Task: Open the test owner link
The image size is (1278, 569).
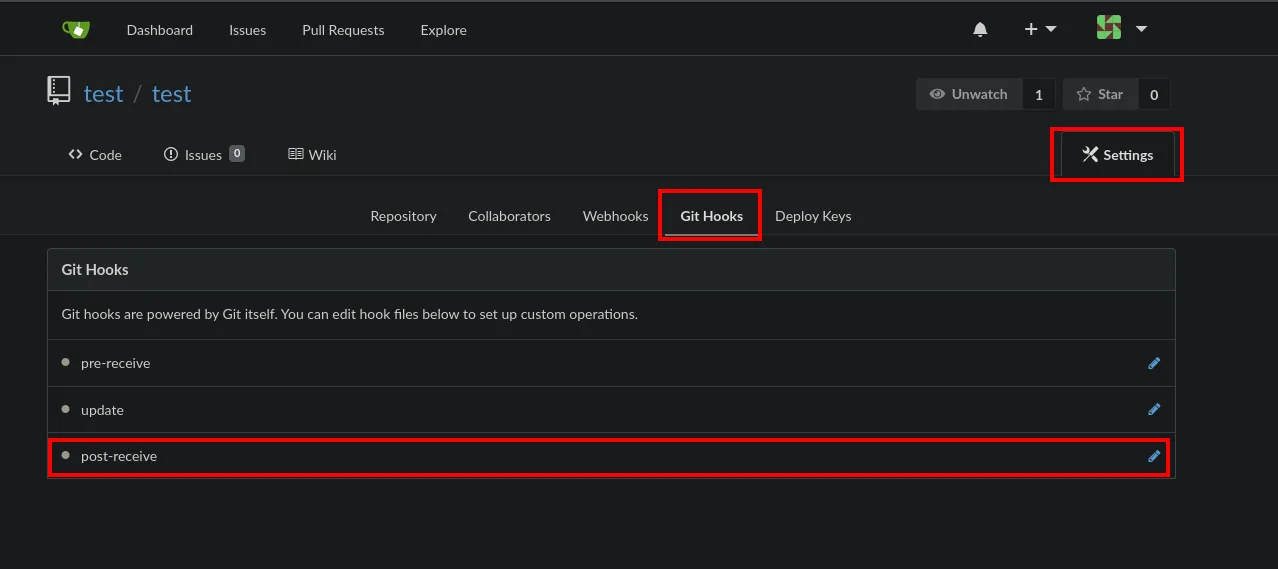Action: (103, 94)
